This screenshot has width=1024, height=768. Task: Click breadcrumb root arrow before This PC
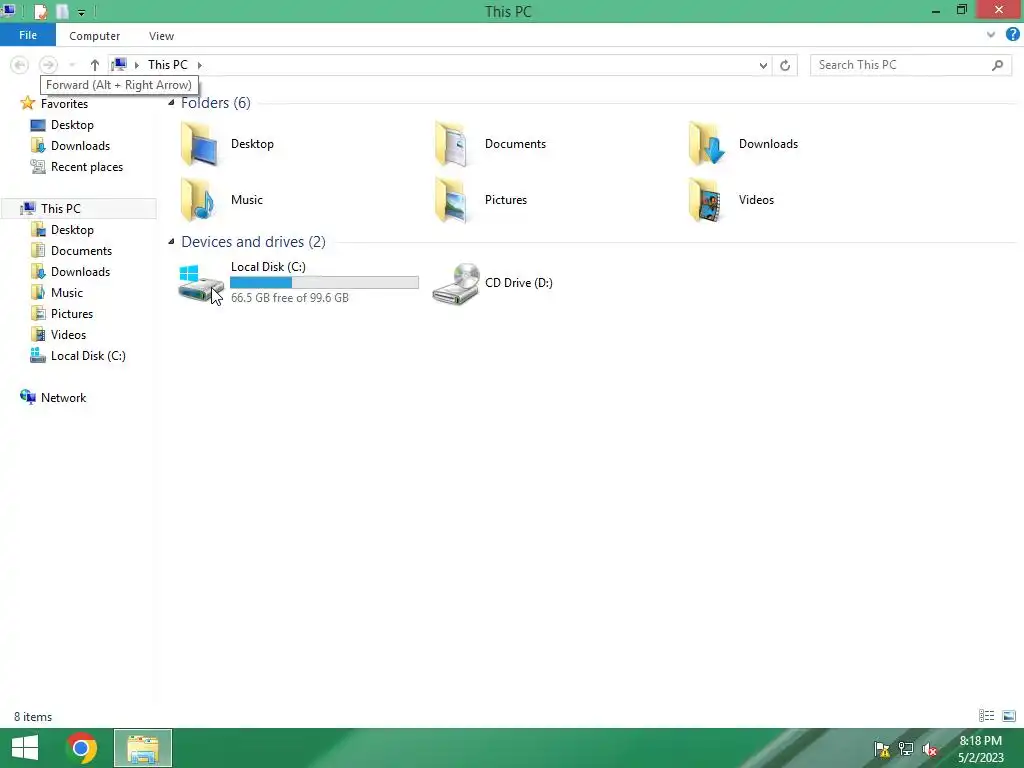click(136, 65)
